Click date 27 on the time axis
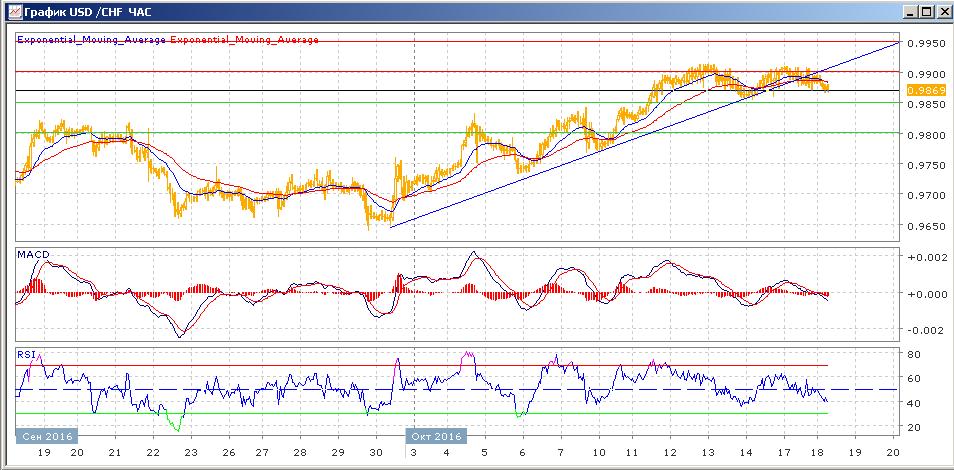 (262, 453)
